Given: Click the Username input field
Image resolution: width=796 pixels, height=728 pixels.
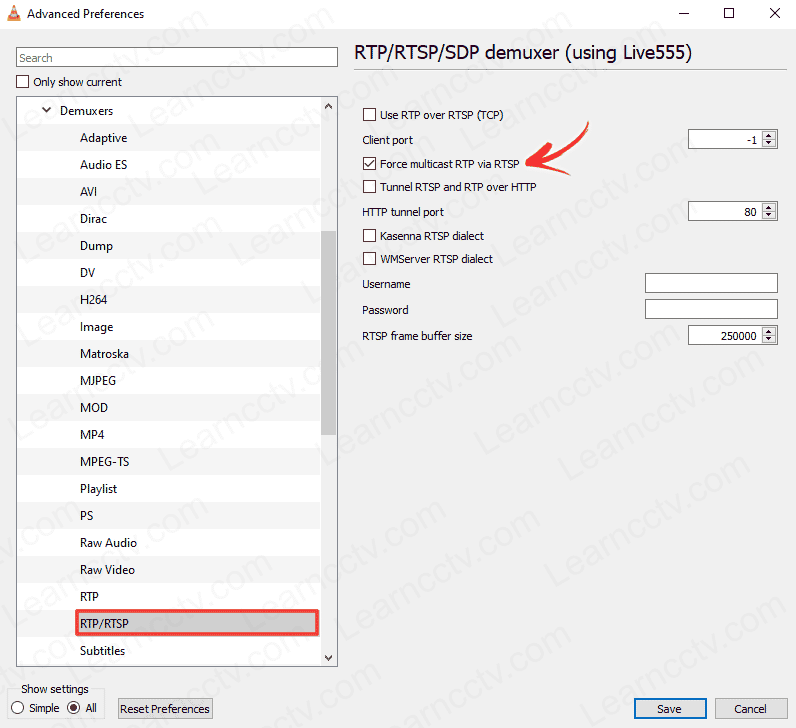Looking at the screenshot, I should (711, 284).
